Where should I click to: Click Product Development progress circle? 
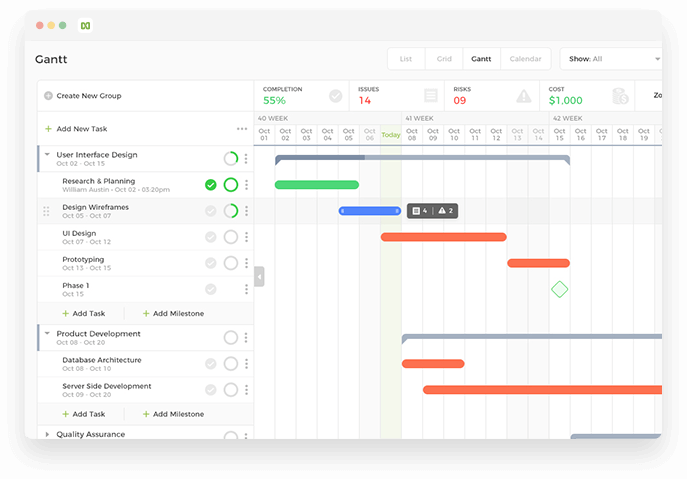coord(231,337)
